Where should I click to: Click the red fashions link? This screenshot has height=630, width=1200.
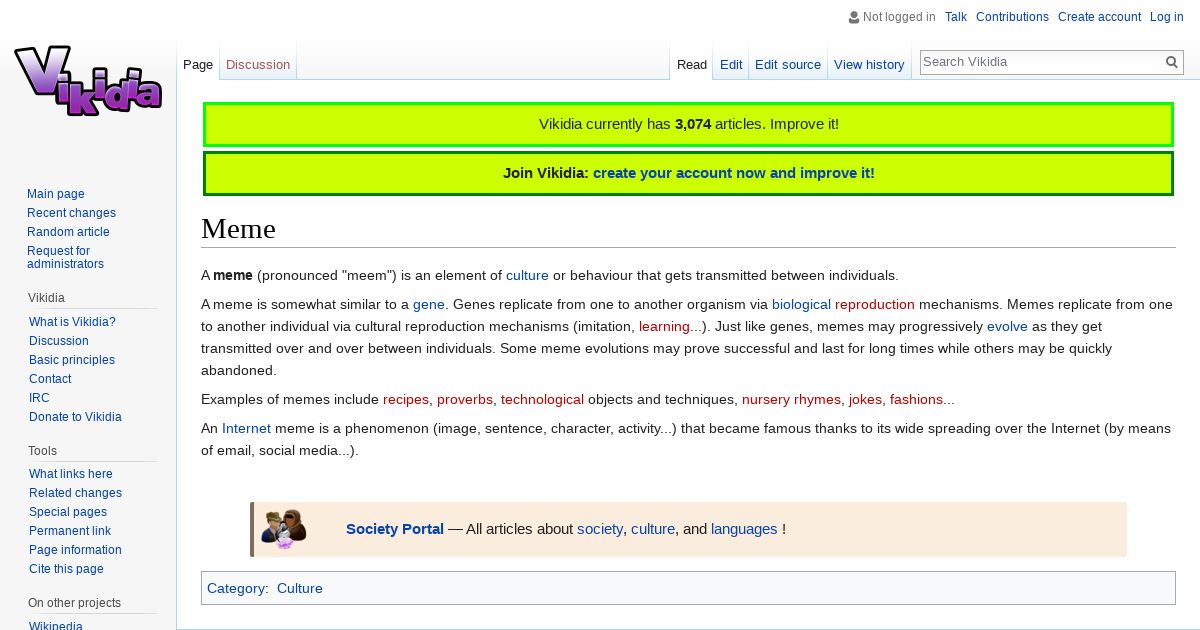click(x=916, y=399)
